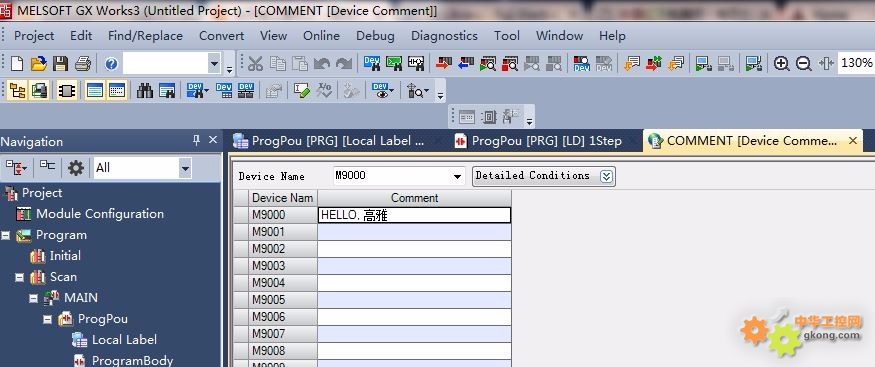Open the Convert menu

coord(222,36)
